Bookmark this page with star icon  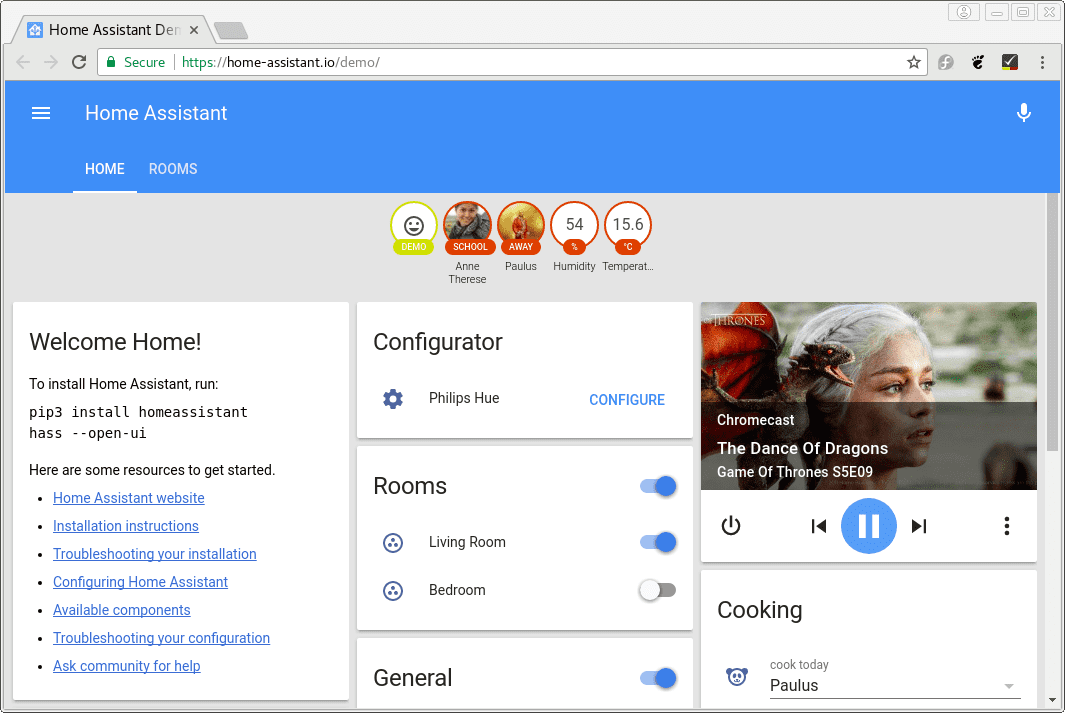913,62
